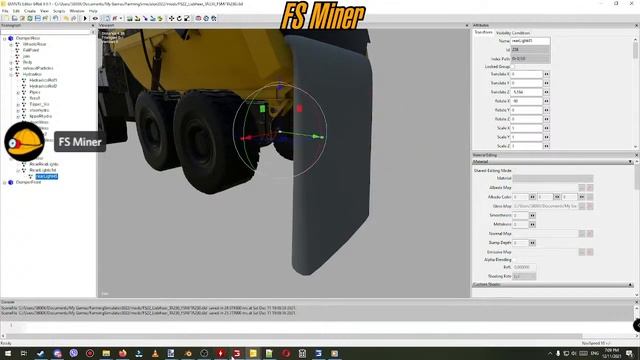Click the stepper button beside Translate Y
Viewport: 640px width, 360px height.
[x=547, y=83]
